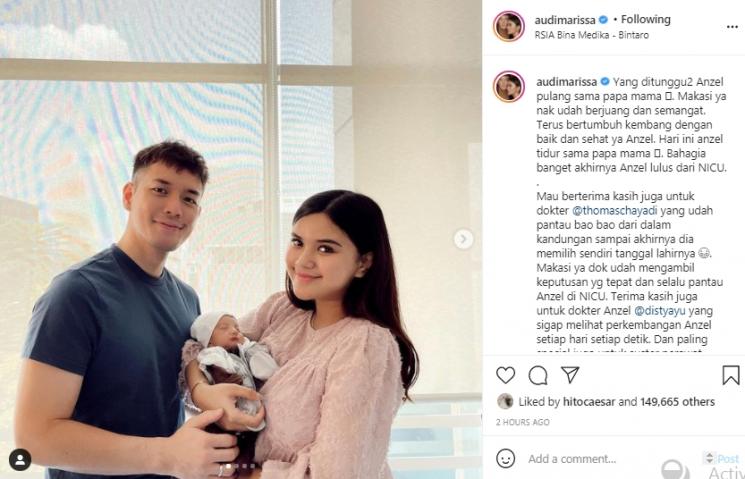Open audimarissa header profile picture
This screenshot has height=479, width=745.
point(509,26)
